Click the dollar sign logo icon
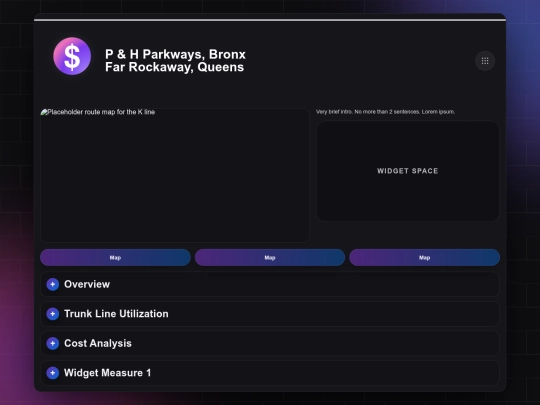Viewport: 540px width, 405px height. [x=72, y=56]
